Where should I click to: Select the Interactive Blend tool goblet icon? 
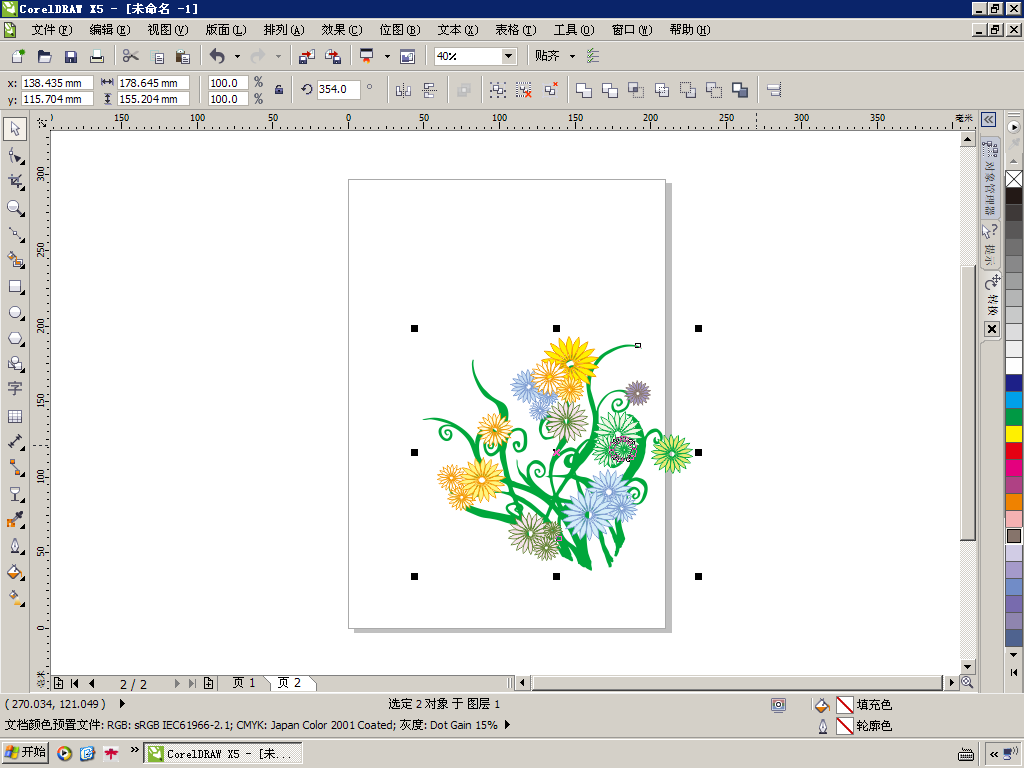point(16,494)
